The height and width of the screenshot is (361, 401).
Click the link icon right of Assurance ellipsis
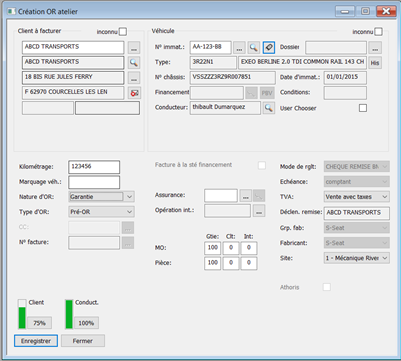pyautogui.click(x=259, y=196)
